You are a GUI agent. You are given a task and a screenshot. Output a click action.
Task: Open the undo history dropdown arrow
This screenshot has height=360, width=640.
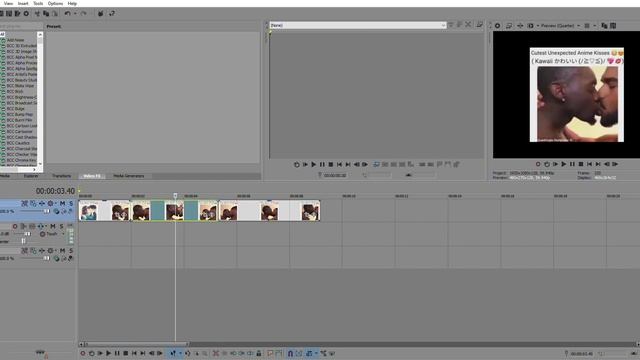(75, 13)
